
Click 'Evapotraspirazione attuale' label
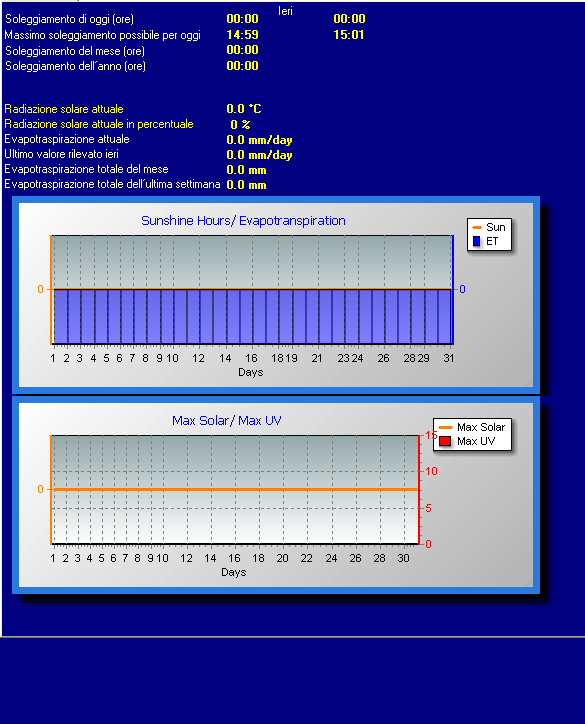pos(67,139)
